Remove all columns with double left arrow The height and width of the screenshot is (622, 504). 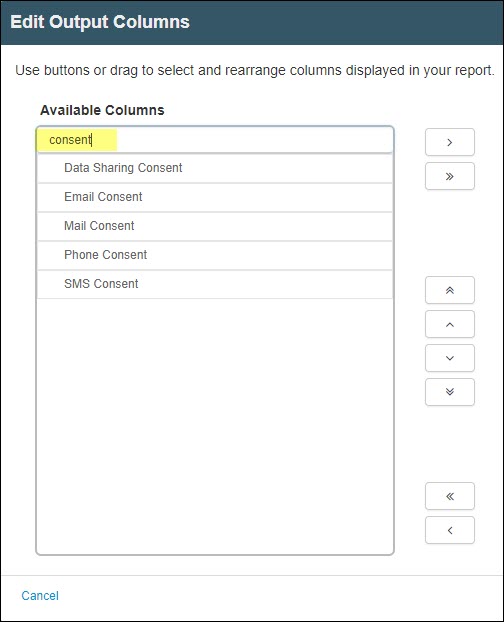pos(450,496)
